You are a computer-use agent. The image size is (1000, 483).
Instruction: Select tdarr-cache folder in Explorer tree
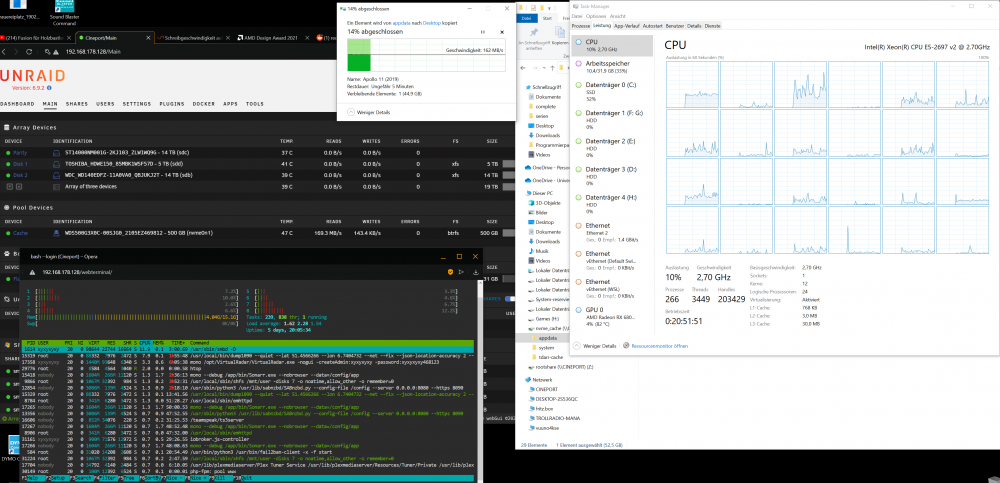pos(548,357)
